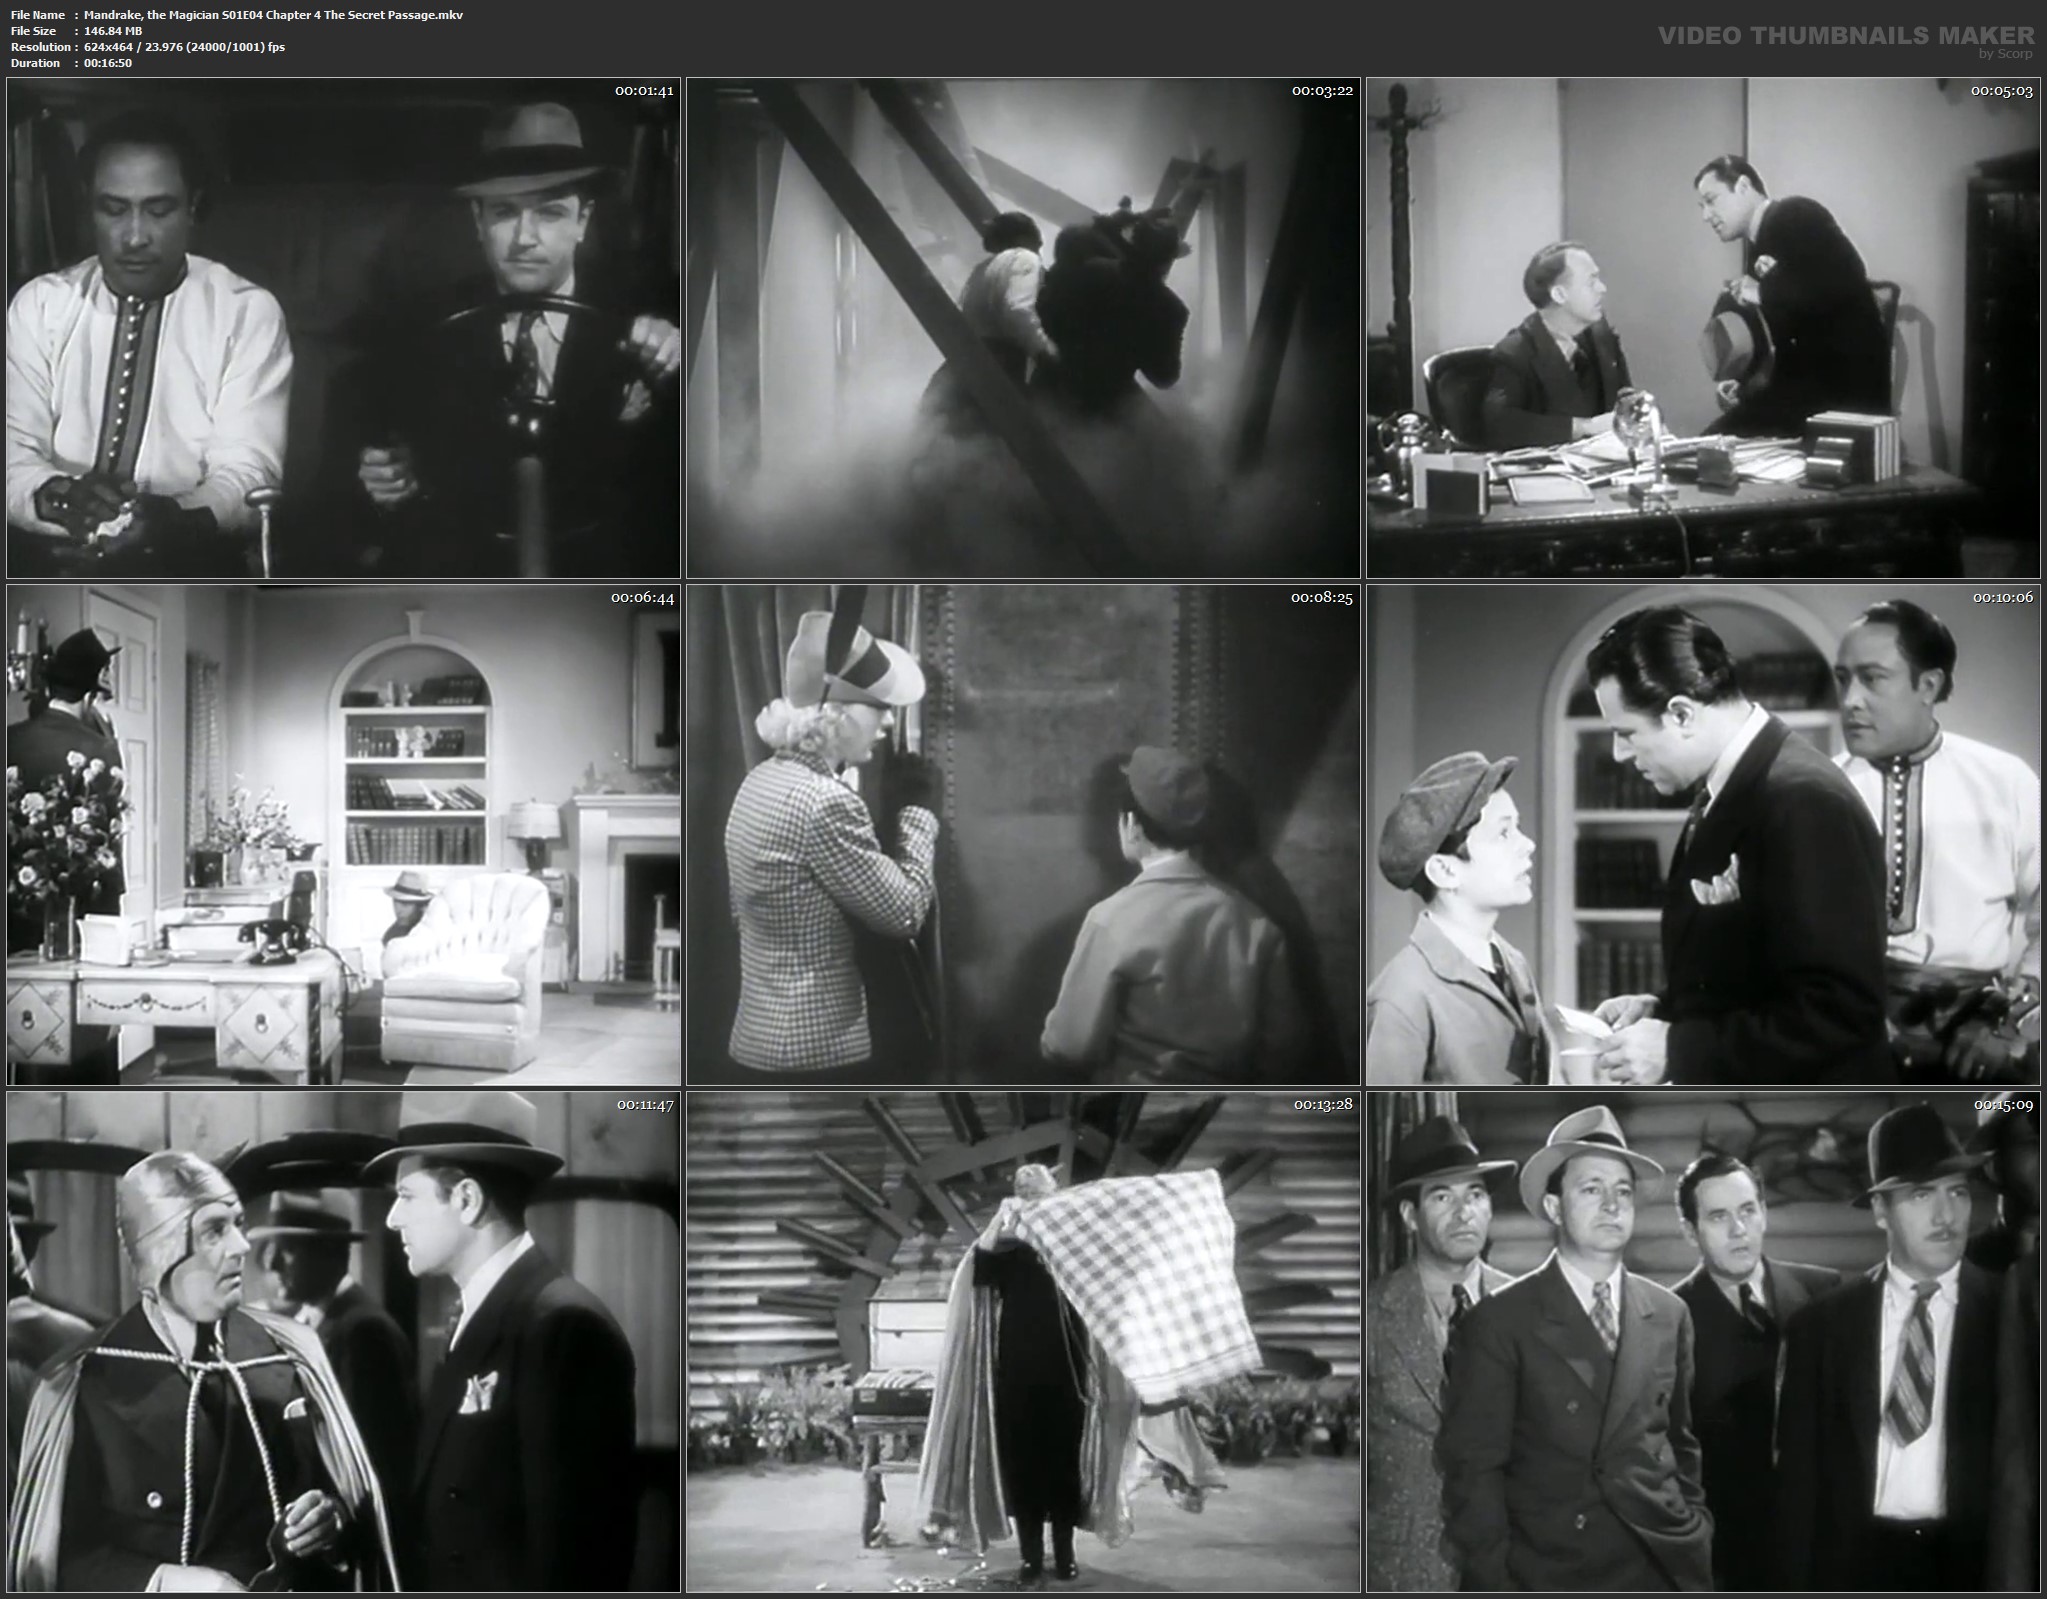Click the Resolution 624x464 text line

[x=148, y=47]
